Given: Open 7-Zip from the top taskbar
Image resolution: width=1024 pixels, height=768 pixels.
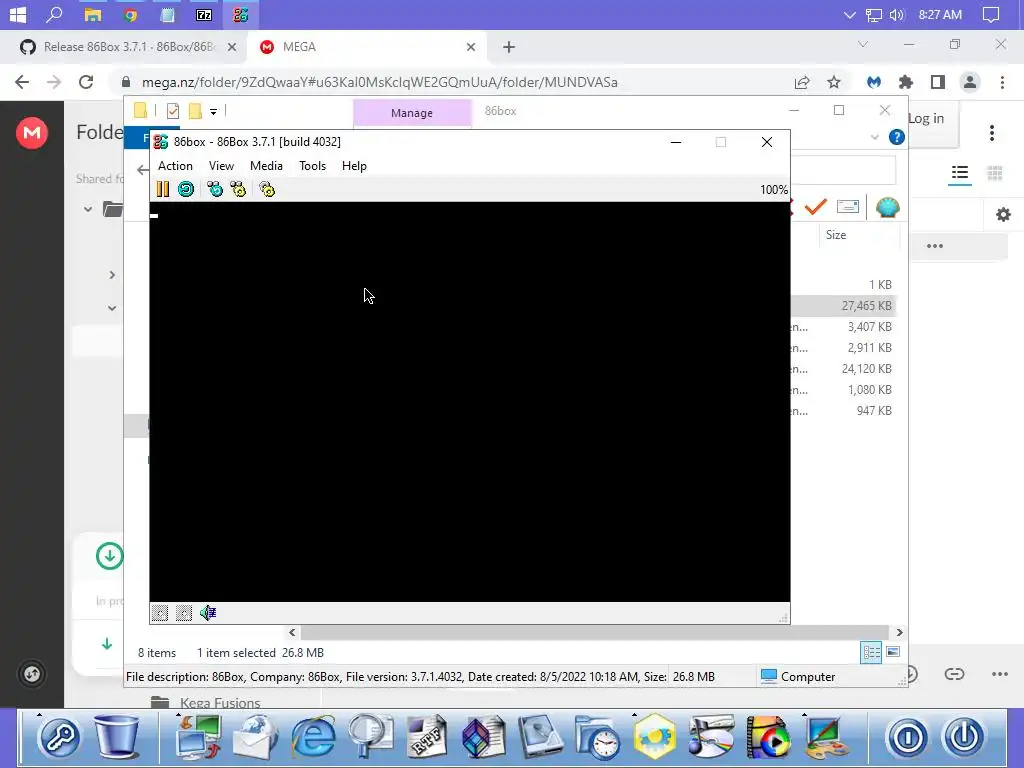Looking at the screenshot, I should [204, 14].
